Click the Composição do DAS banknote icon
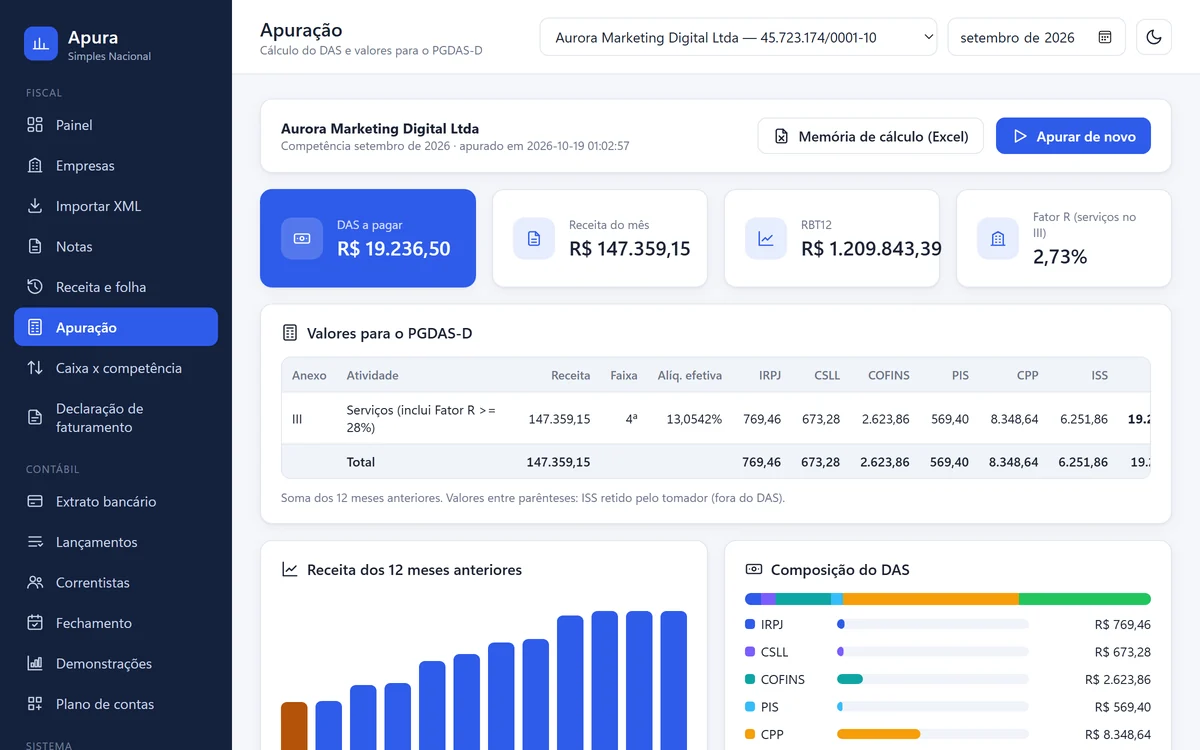This screenshot has width=1200, height=750. pyautogui.click(x=754, y=570)
